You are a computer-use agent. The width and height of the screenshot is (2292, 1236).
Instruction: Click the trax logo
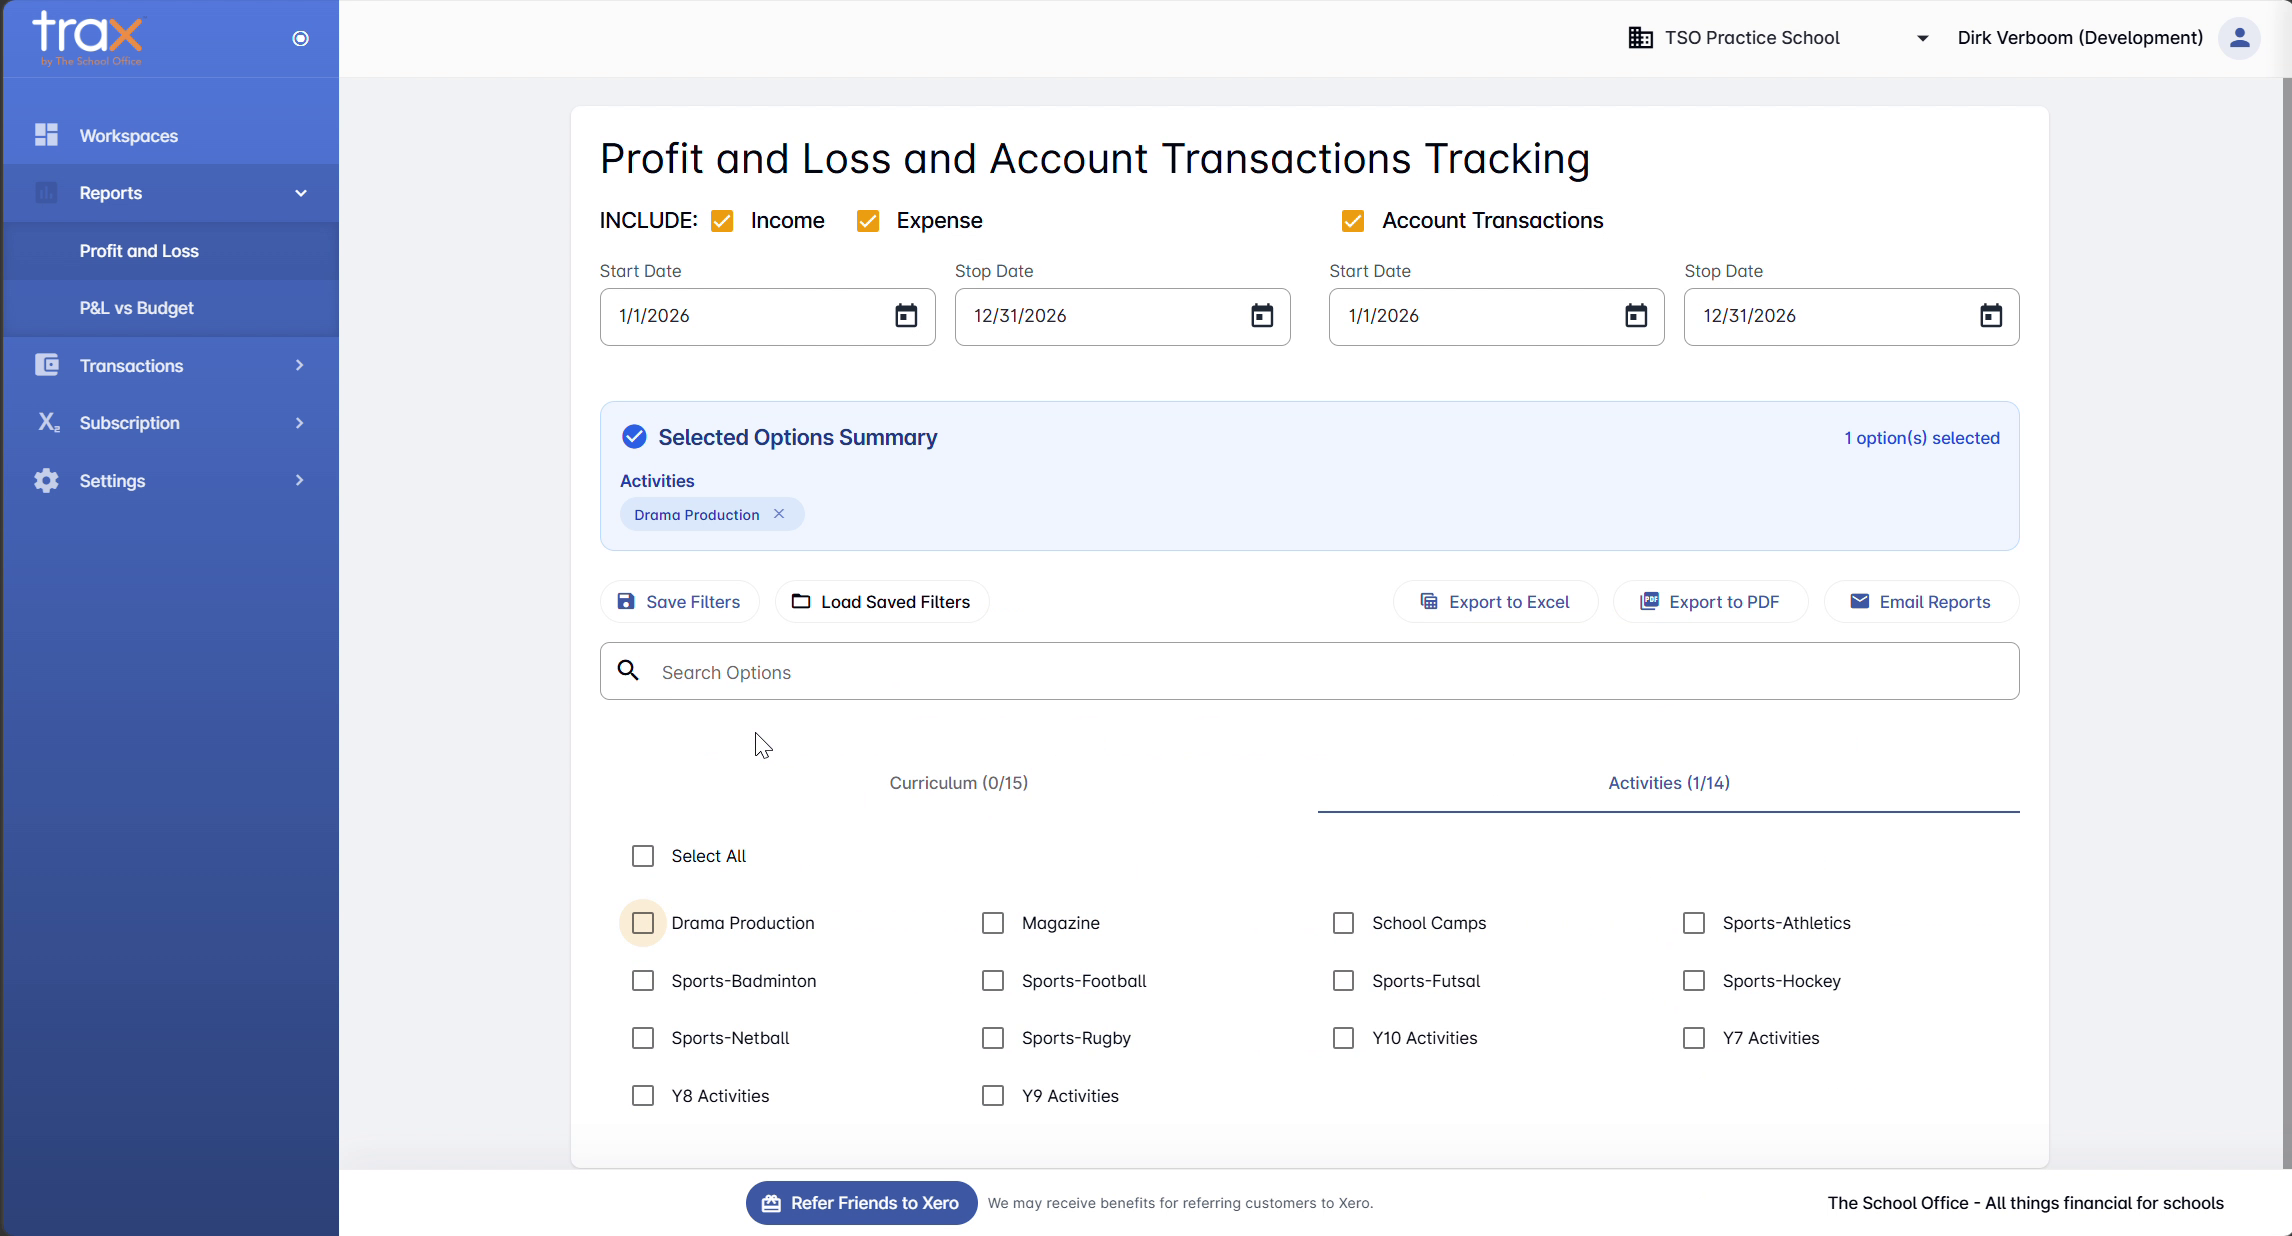88,38
